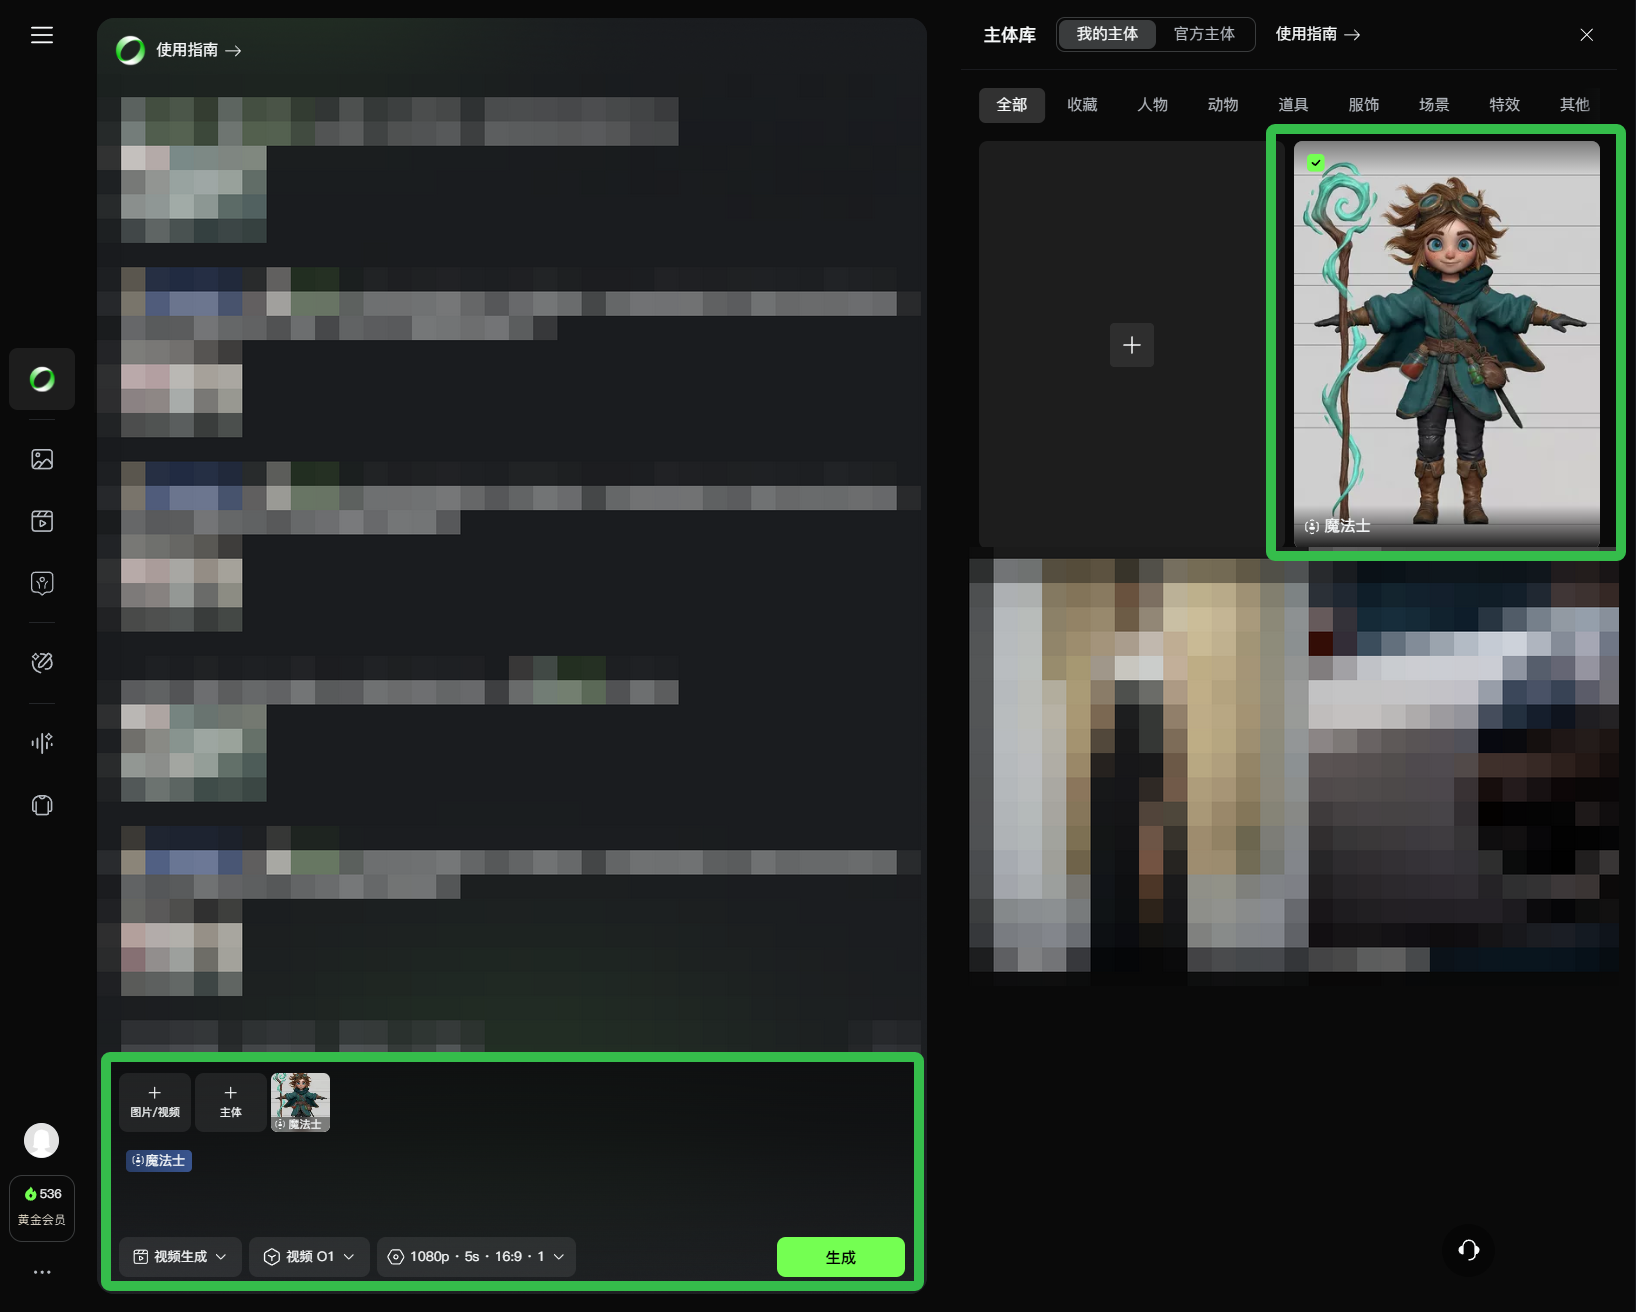
Task: Click the customer support headset icon
Action: (1468, 1250)
